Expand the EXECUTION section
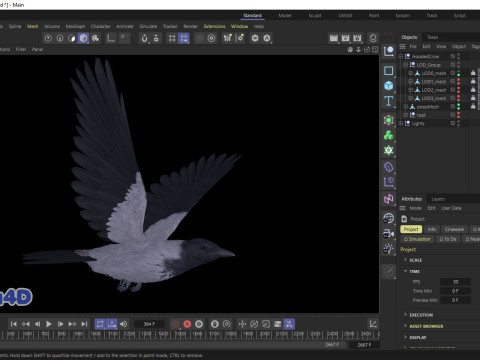 pos(405,314)
